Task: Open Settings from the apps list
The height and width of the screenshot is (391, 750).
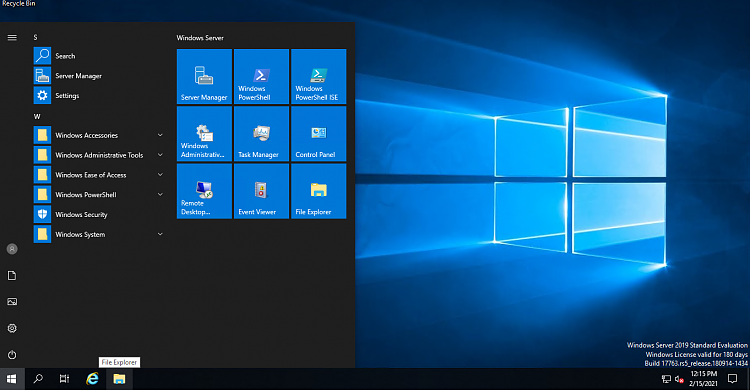Action: tap(99, 96)
